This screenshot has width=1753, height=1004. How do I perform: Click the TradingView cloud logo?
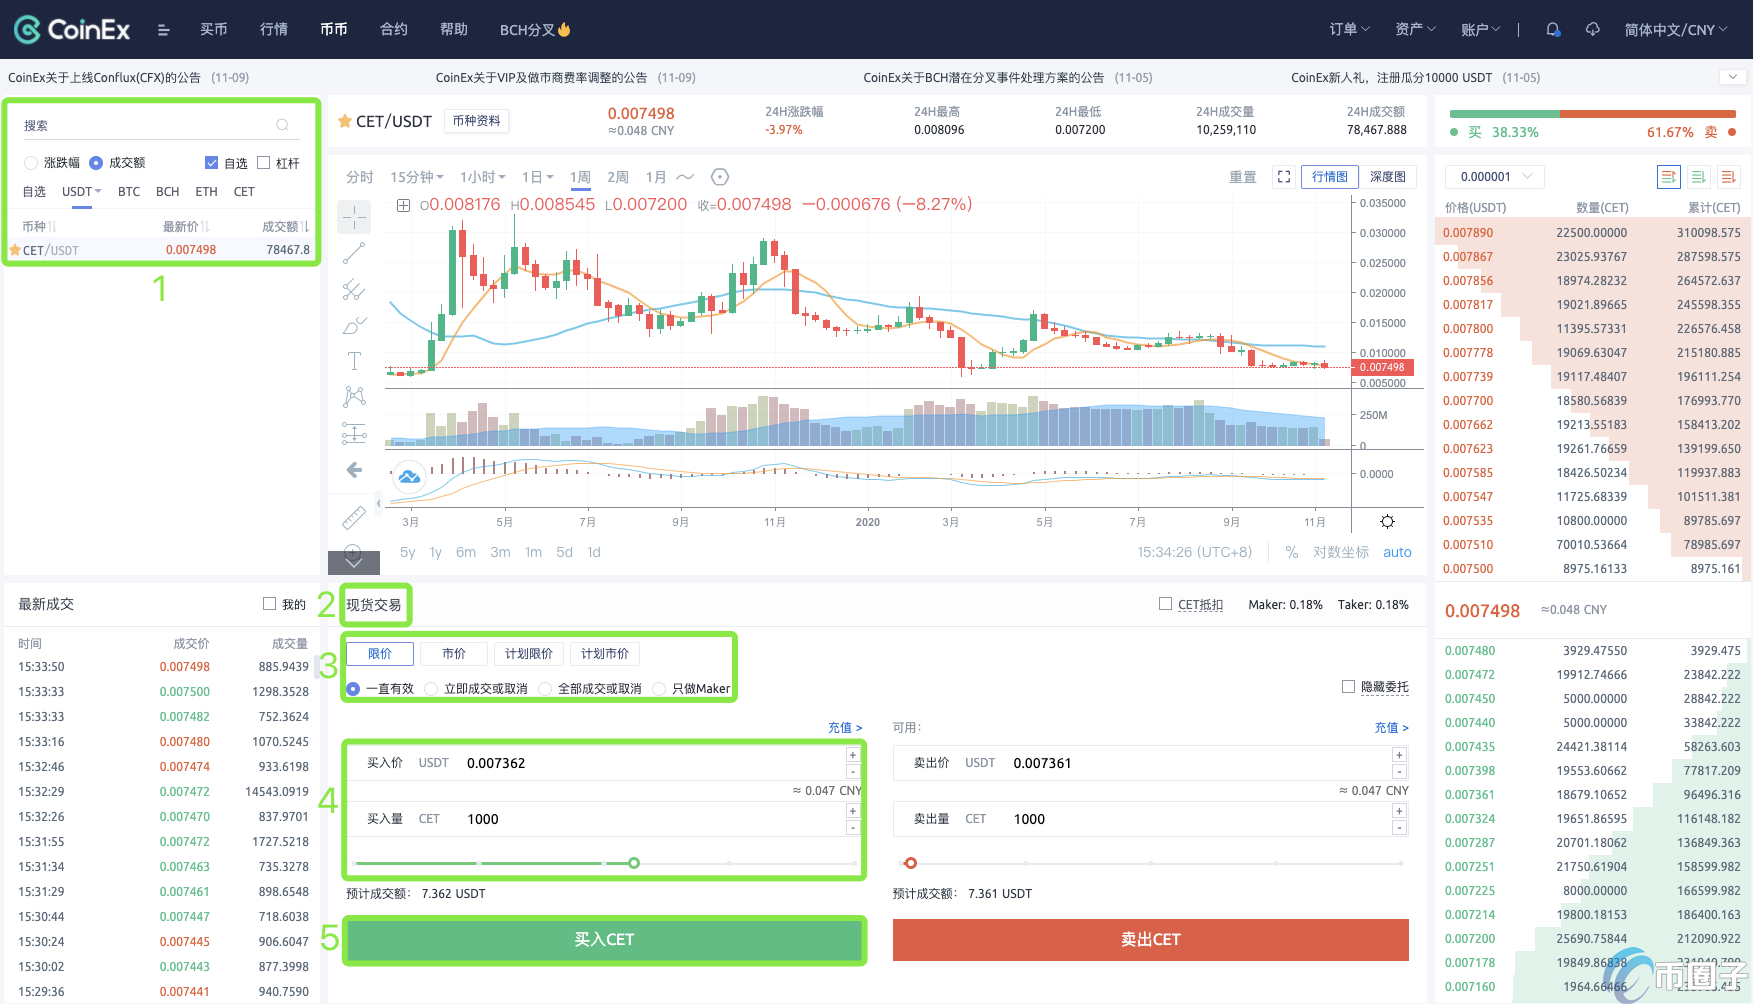[409, 477]
